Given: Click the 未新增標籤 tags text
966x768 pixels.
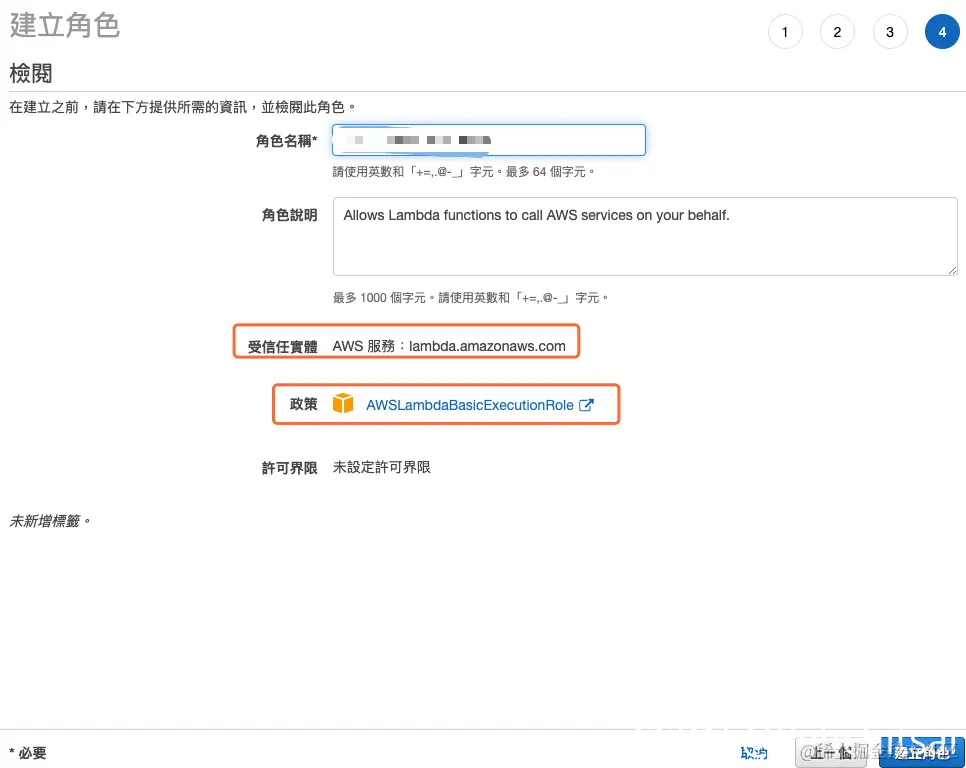Looking at the screenshot, I should pos(49,520).
